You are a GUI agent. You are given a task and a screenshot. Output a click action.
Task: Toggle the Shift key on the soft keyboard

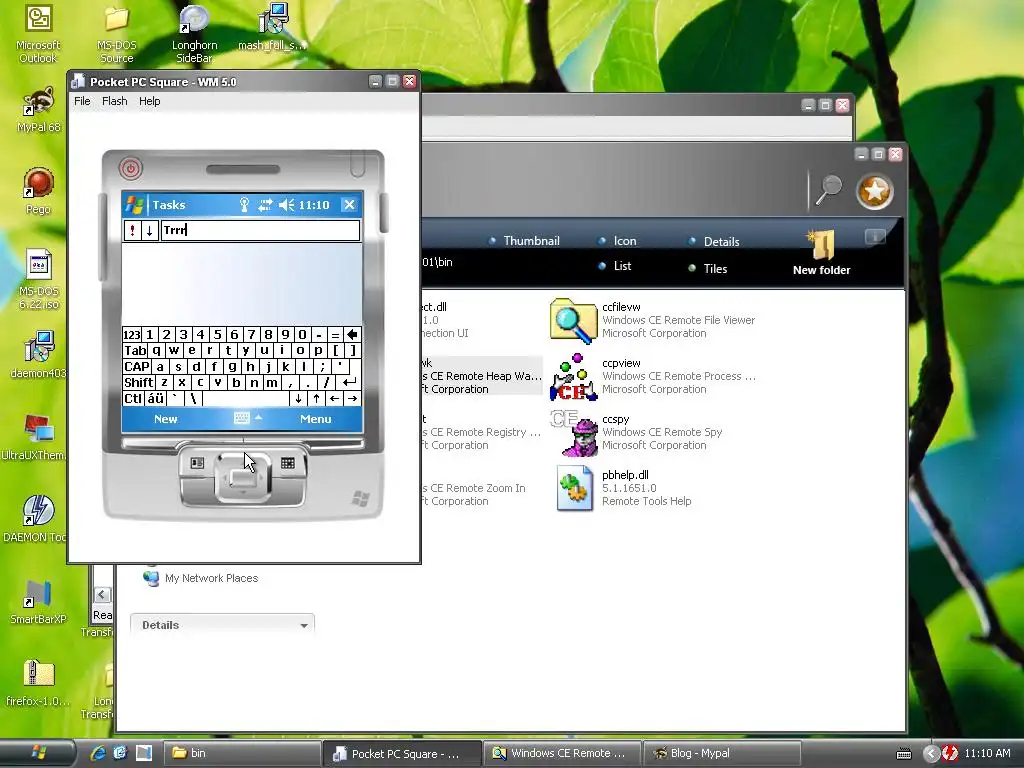pyautogui.click(x=138, y=383)
